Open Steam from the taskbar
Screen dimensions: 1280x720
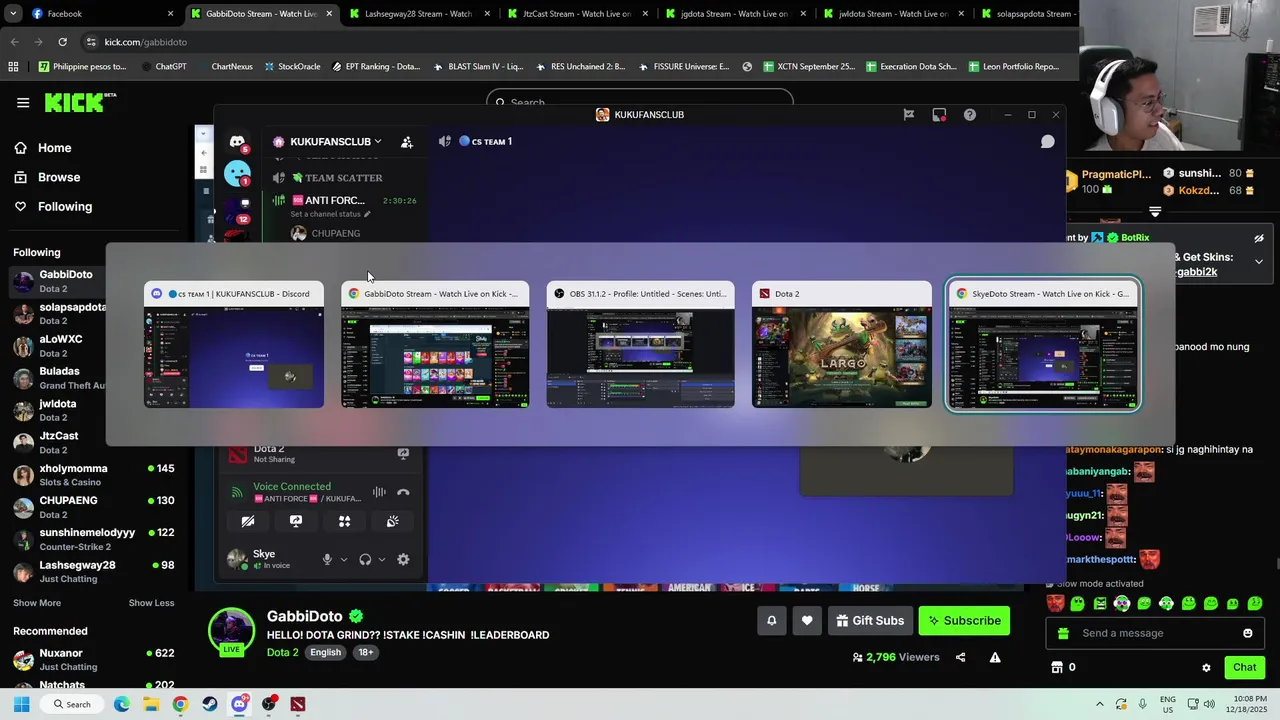coord(209,704)
